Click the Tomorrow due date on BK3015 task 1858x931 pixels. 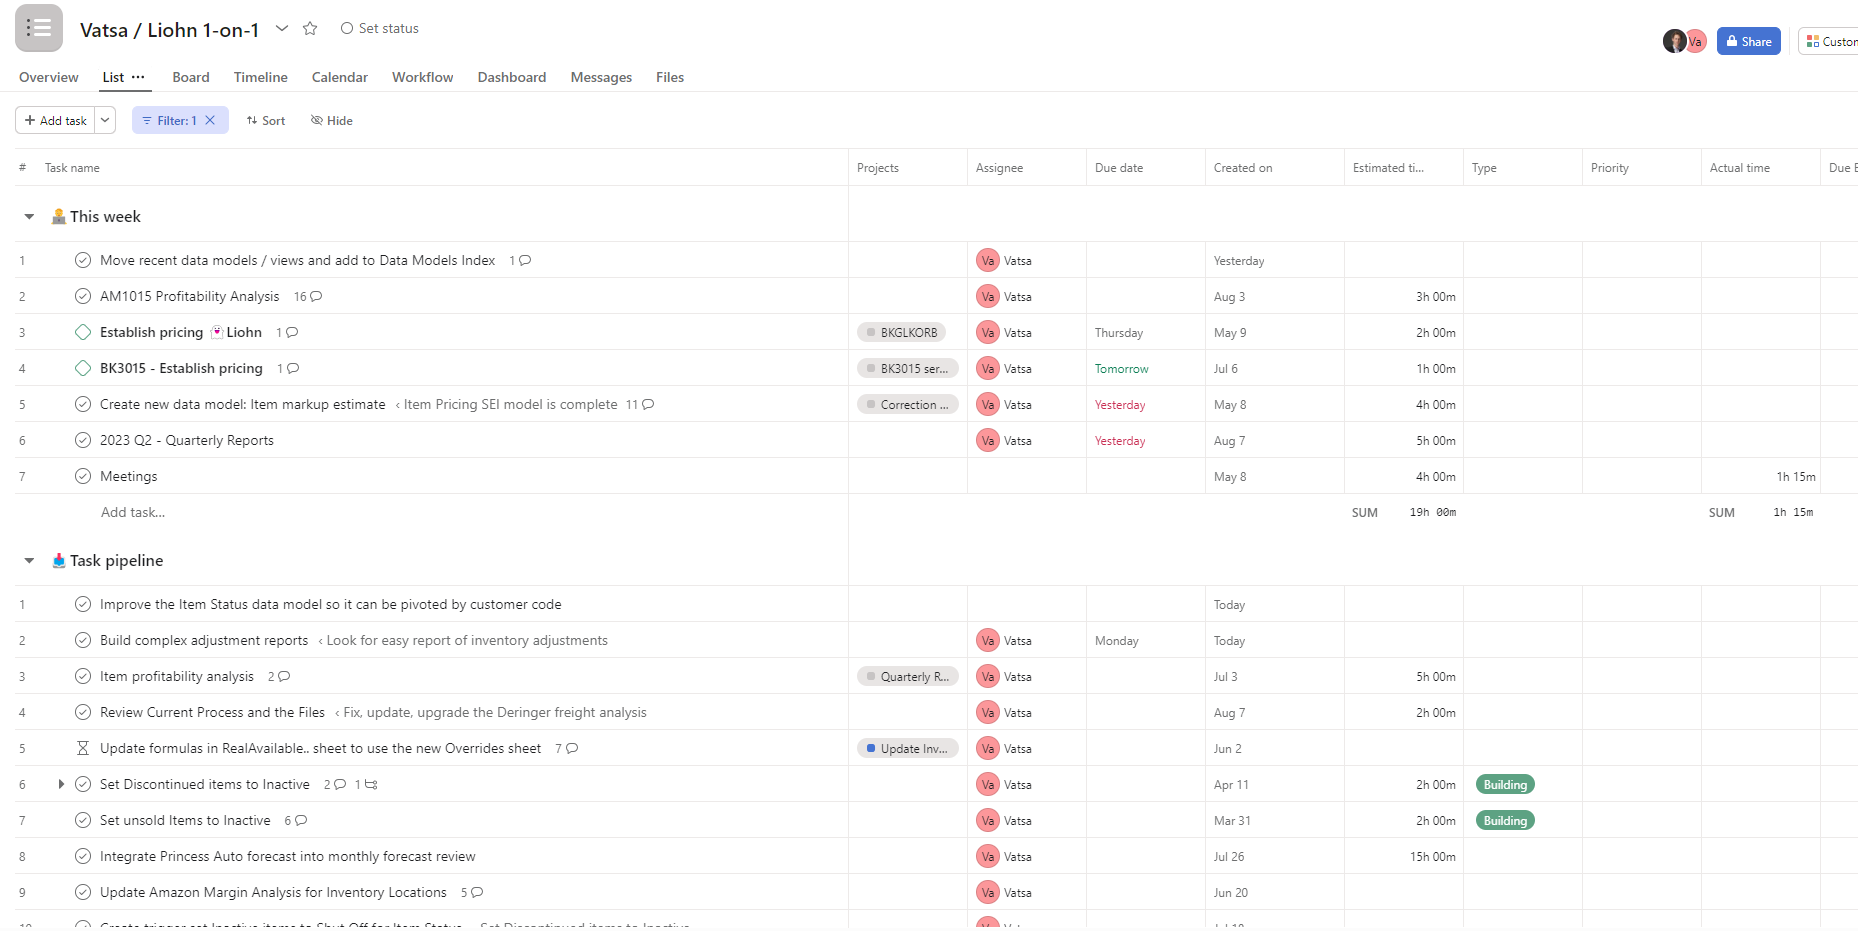[x=1120, y=368]
